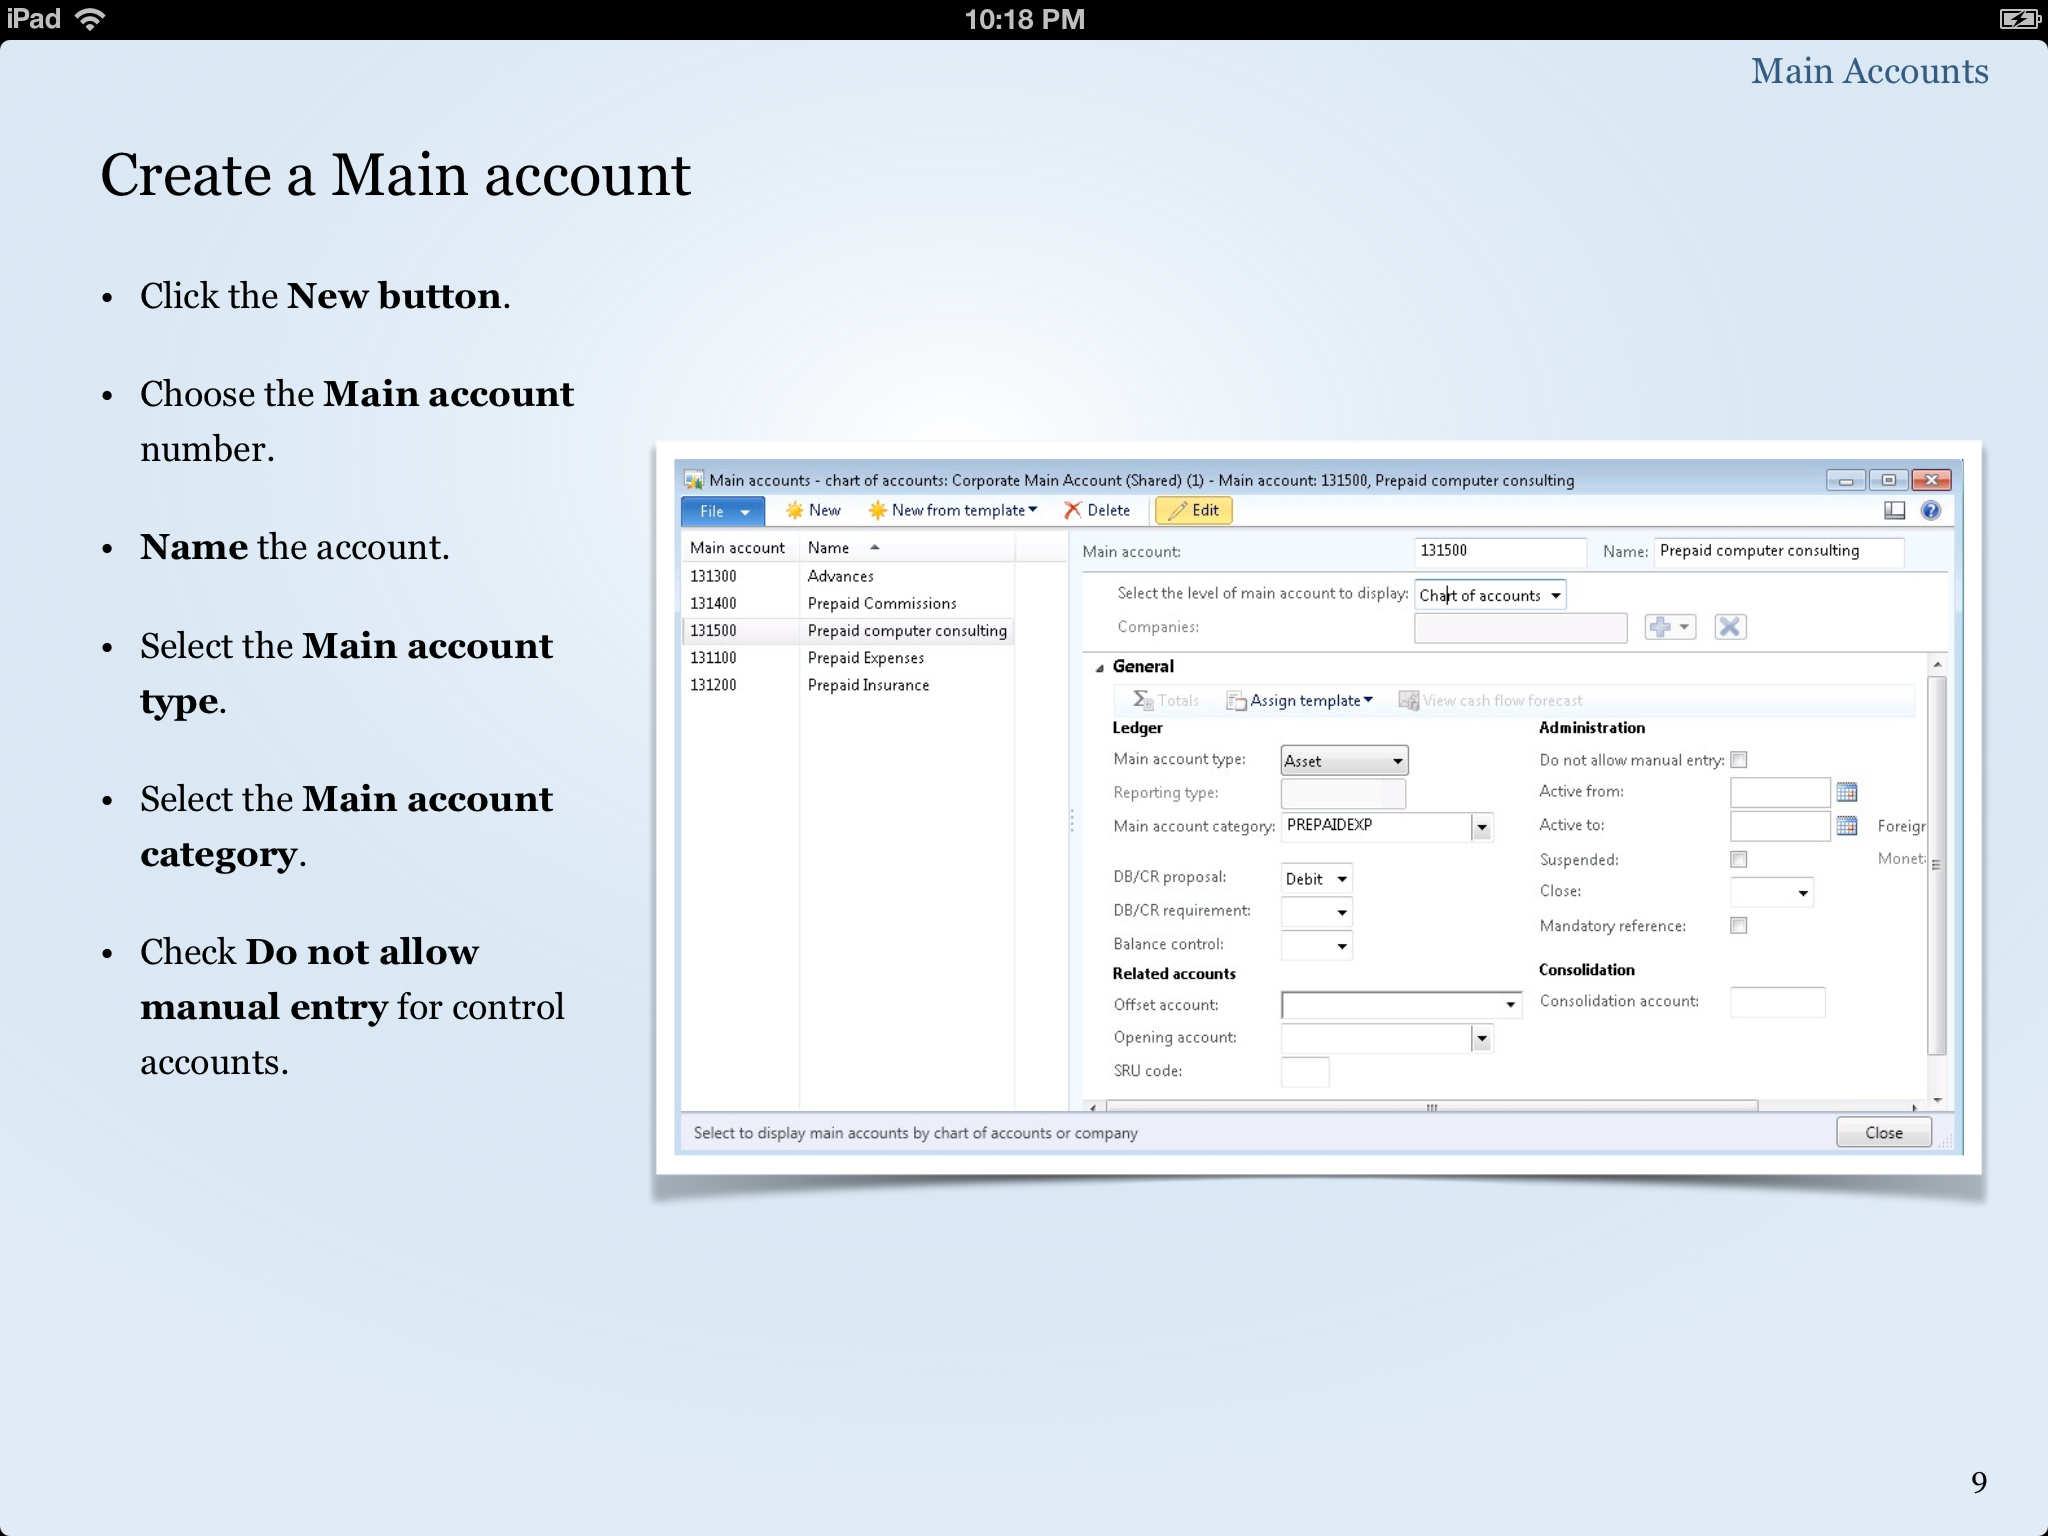Expand the Main account category dropdown
This screenshot has height=1536, width=2048.
tap(1482, 827)
